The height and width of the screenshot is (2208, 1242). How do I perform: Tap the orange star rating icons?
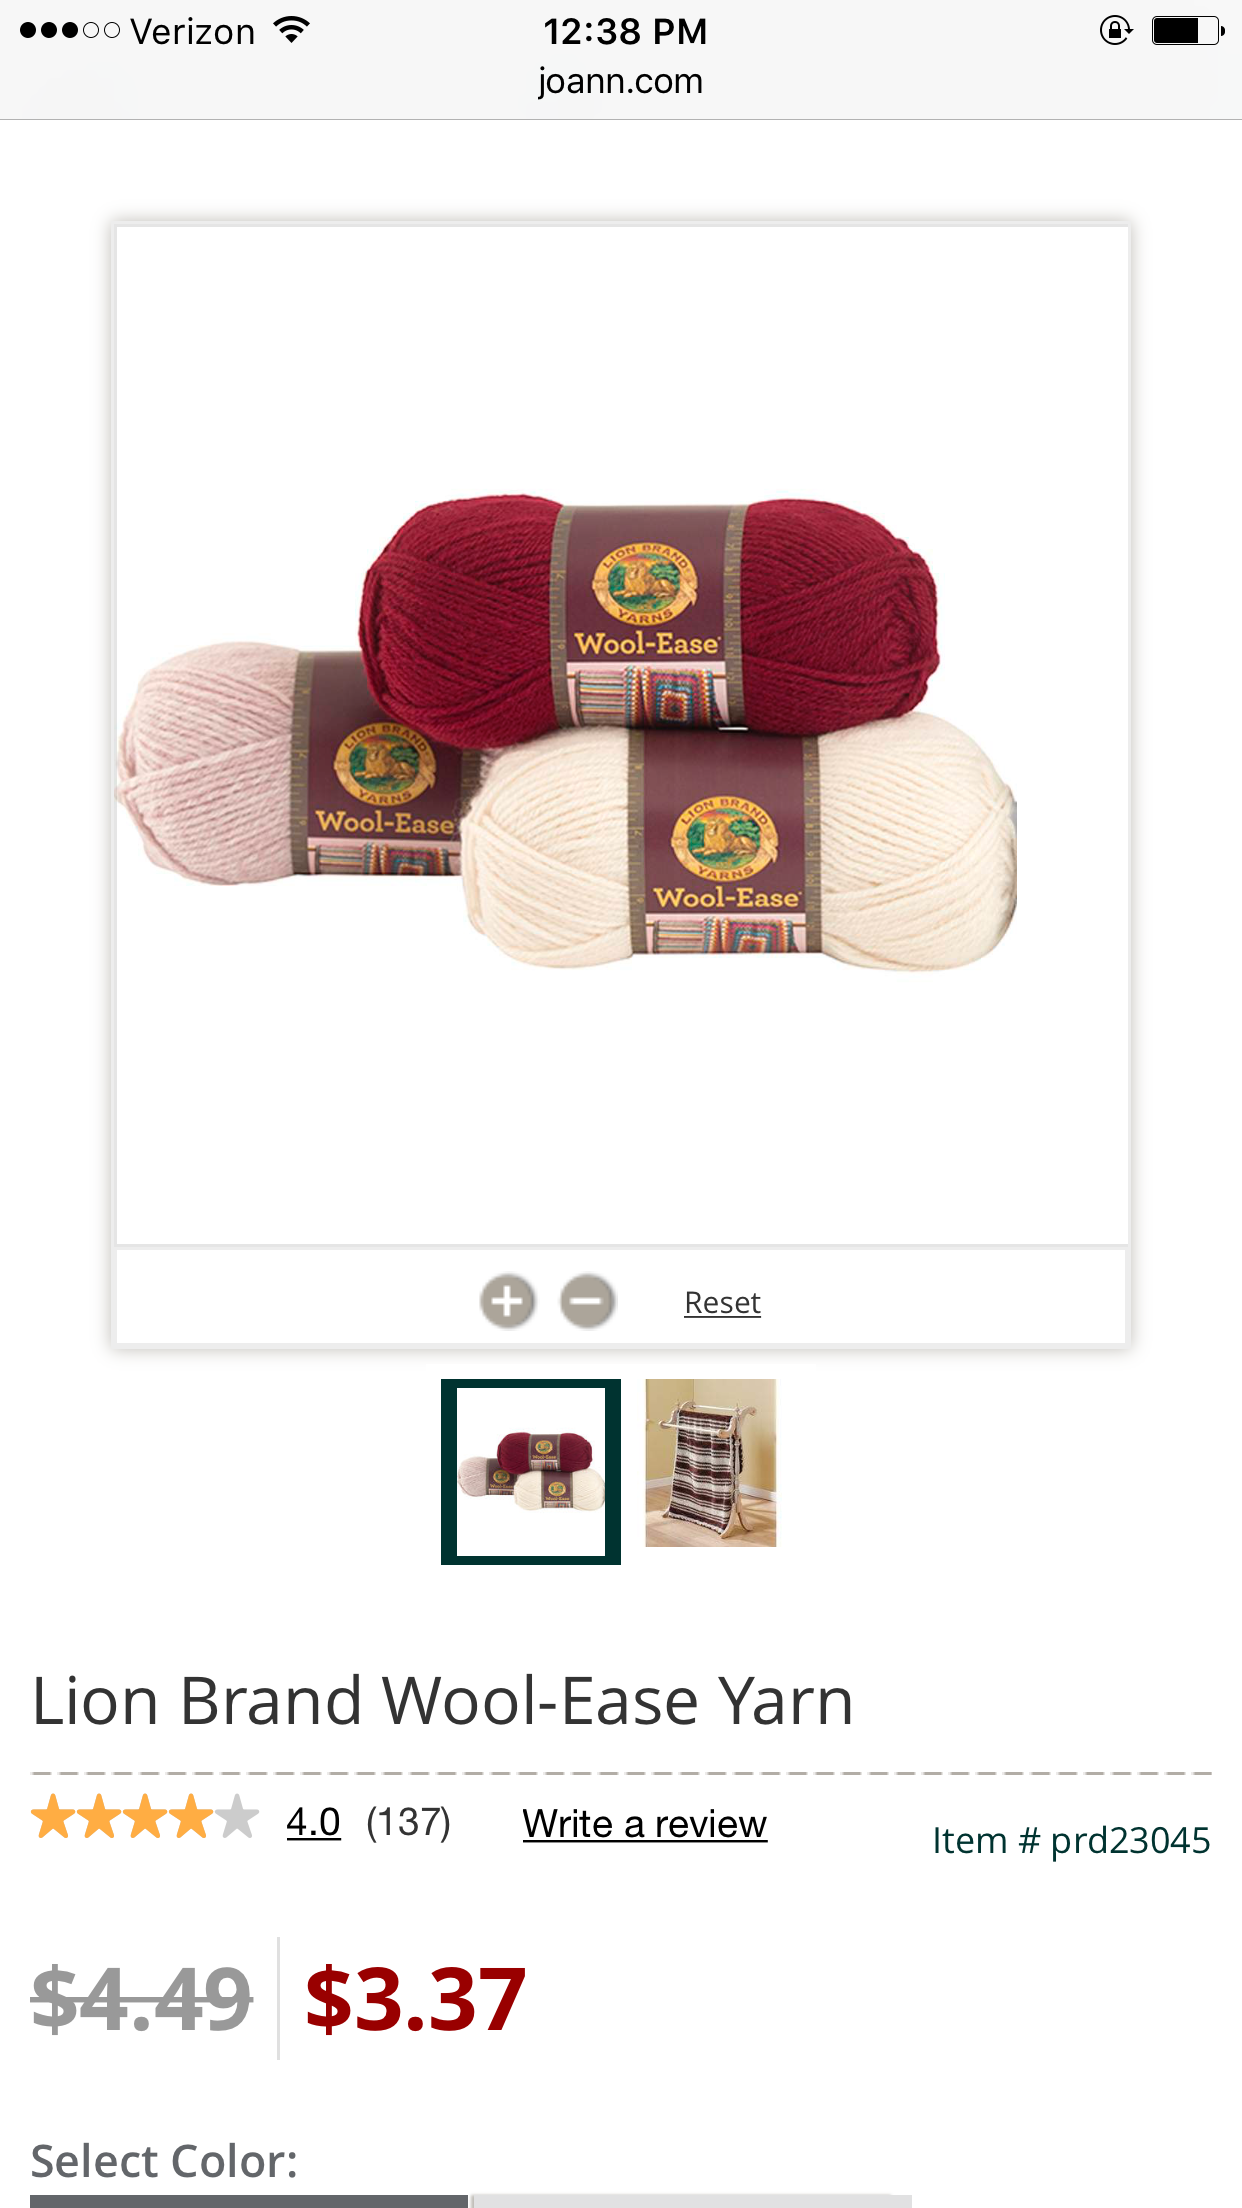[x=145, y=1818]
